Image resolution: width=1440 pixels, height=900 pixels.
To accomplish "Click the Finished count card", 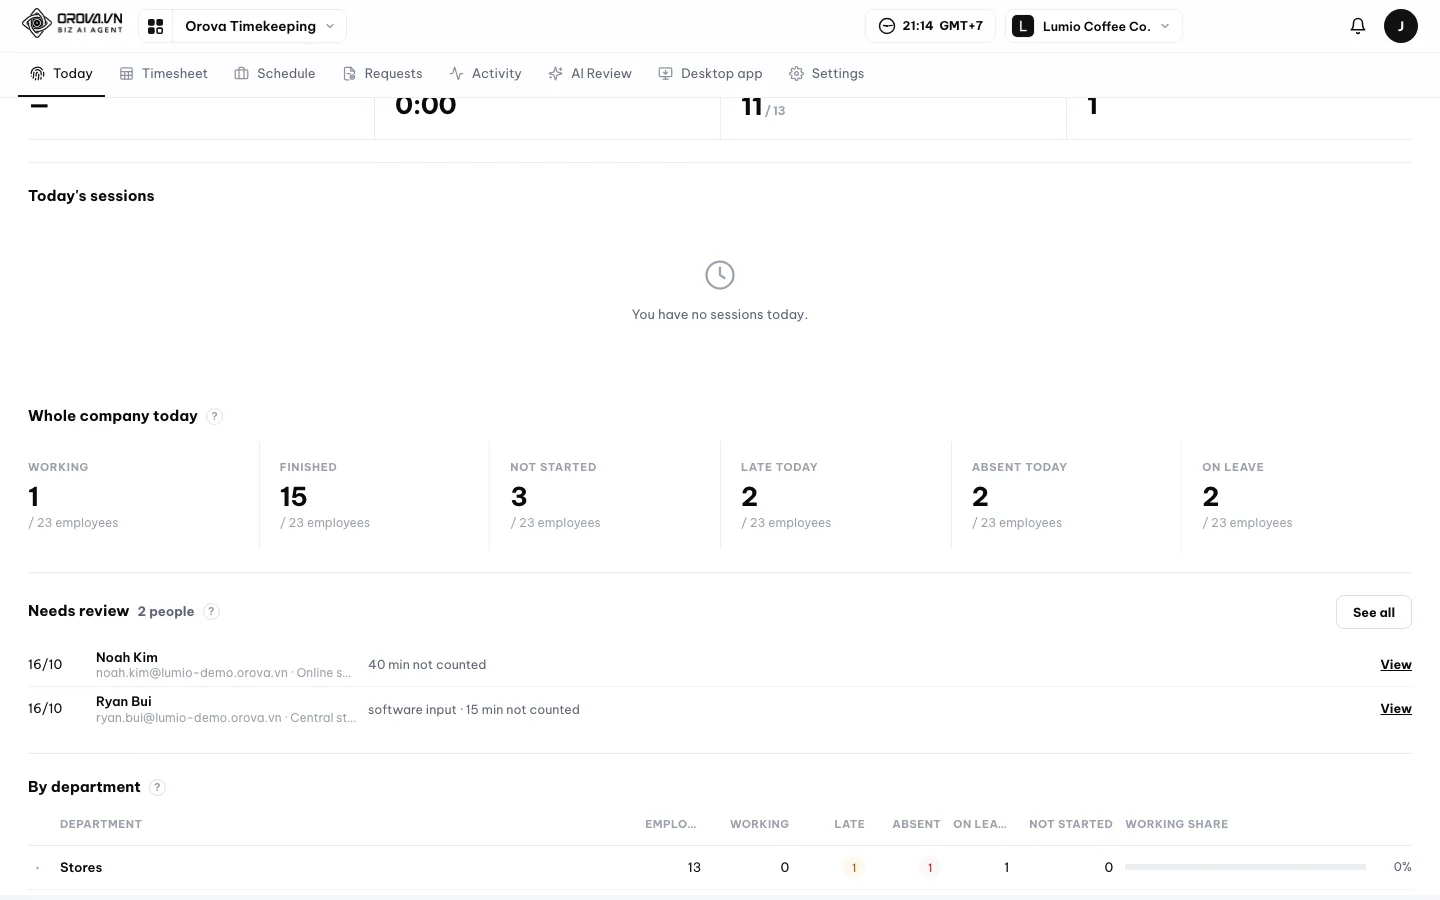I will 374,495.
